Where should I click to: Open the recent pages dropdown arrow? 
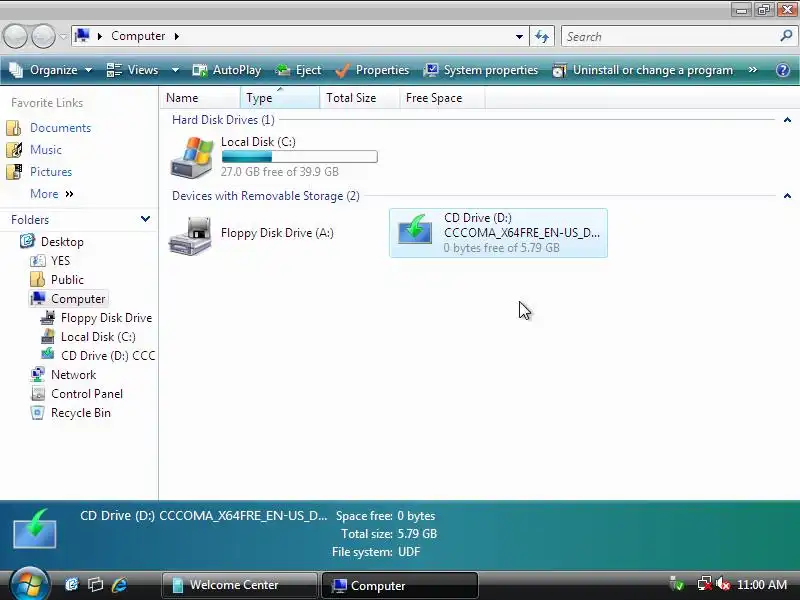pyautogui.click(x=63, y=37)
